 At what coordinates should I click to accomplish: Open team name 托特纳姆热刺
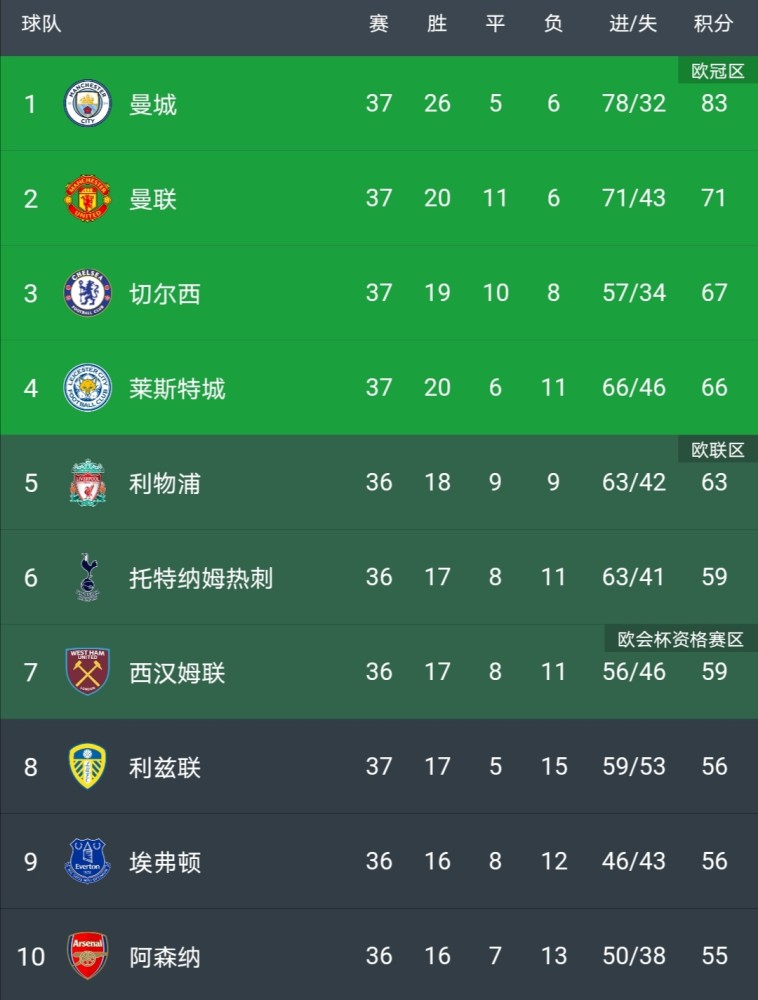click(201, 578)
